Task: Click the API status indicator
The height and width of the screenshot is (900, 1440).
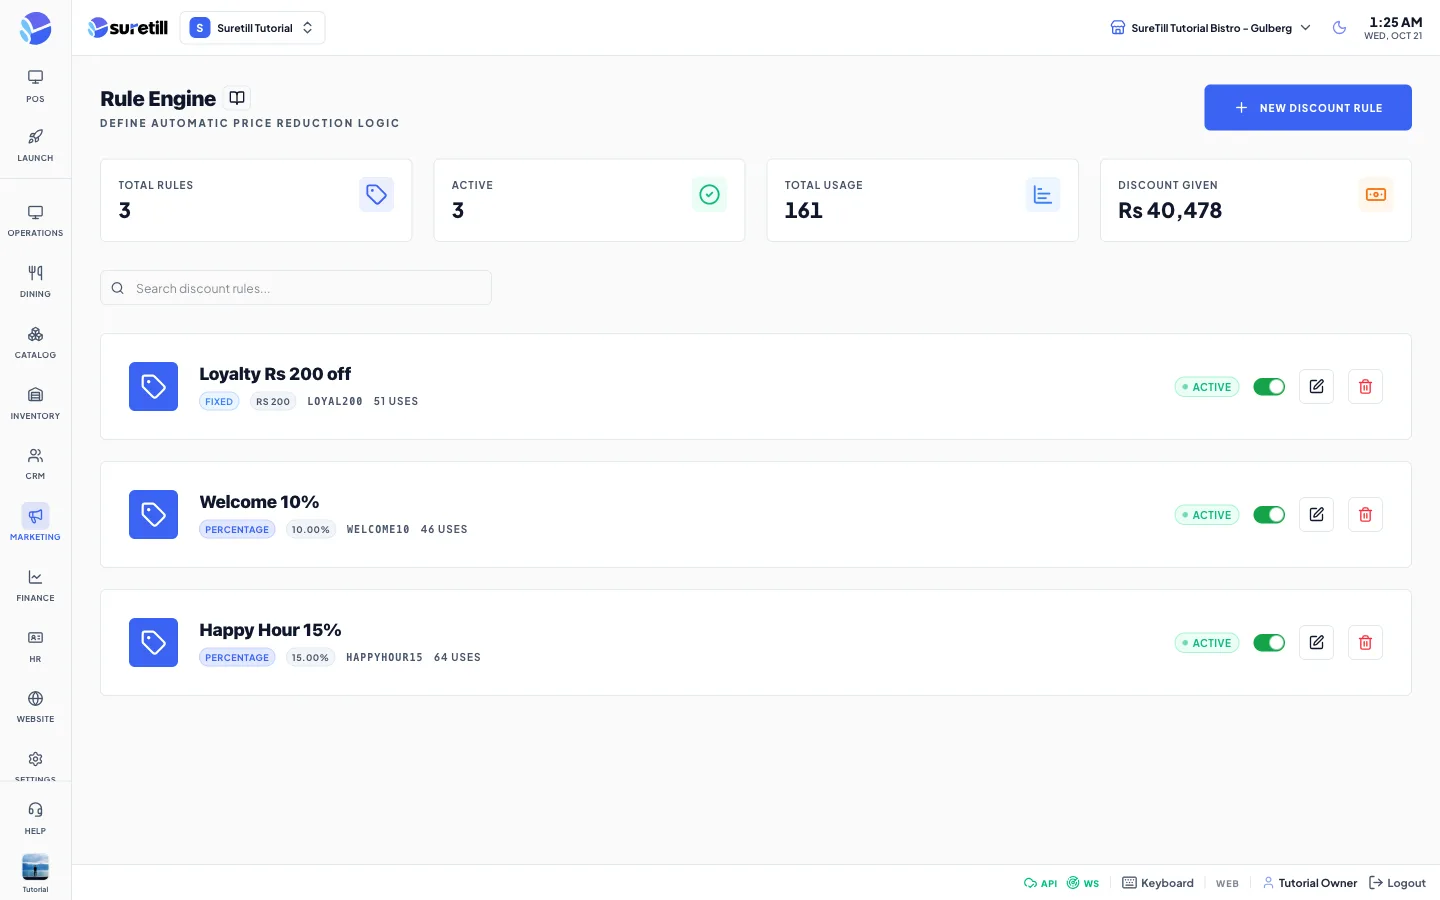Action: 1040,883
